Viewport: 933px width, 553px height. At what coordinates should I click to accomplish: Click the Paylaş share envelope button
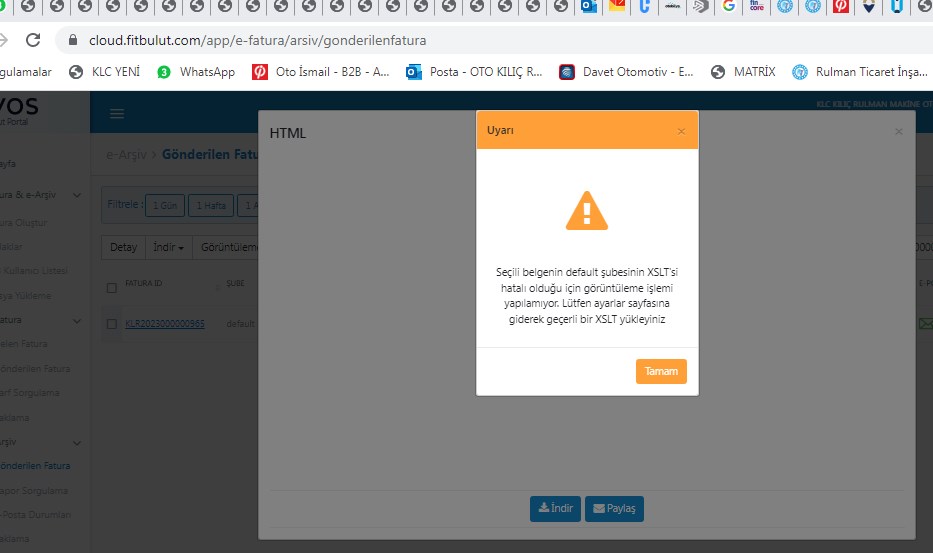[614, 508]
